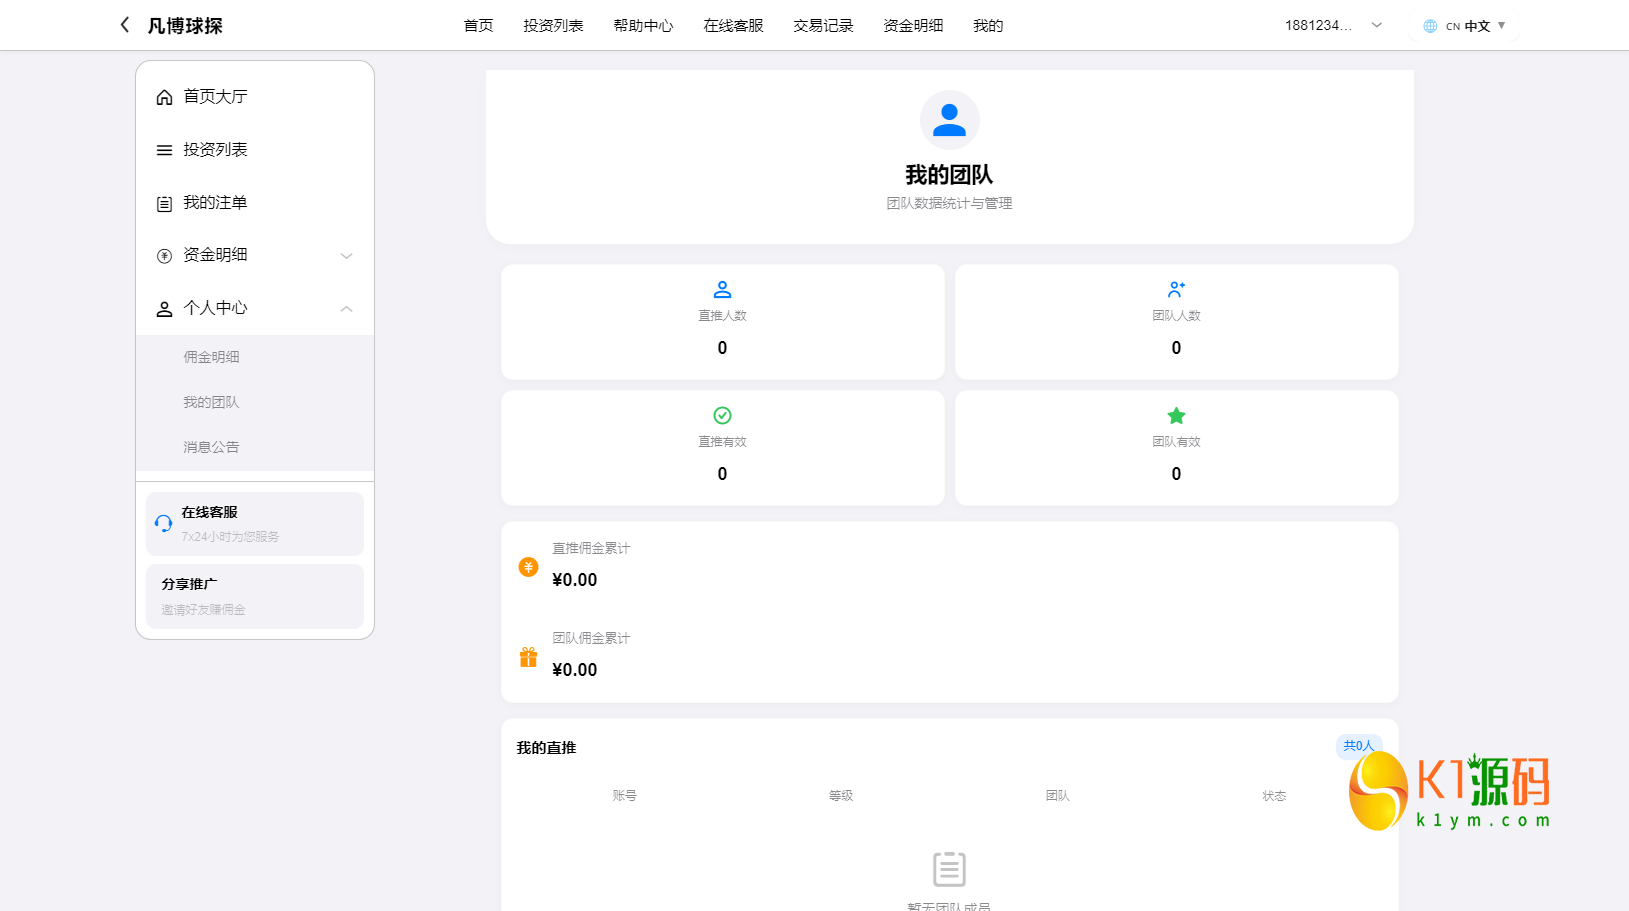This screenshot has height=911, width=1629.
Task: Click the blue user avatar above 我的团队
Action: [949, 119]
